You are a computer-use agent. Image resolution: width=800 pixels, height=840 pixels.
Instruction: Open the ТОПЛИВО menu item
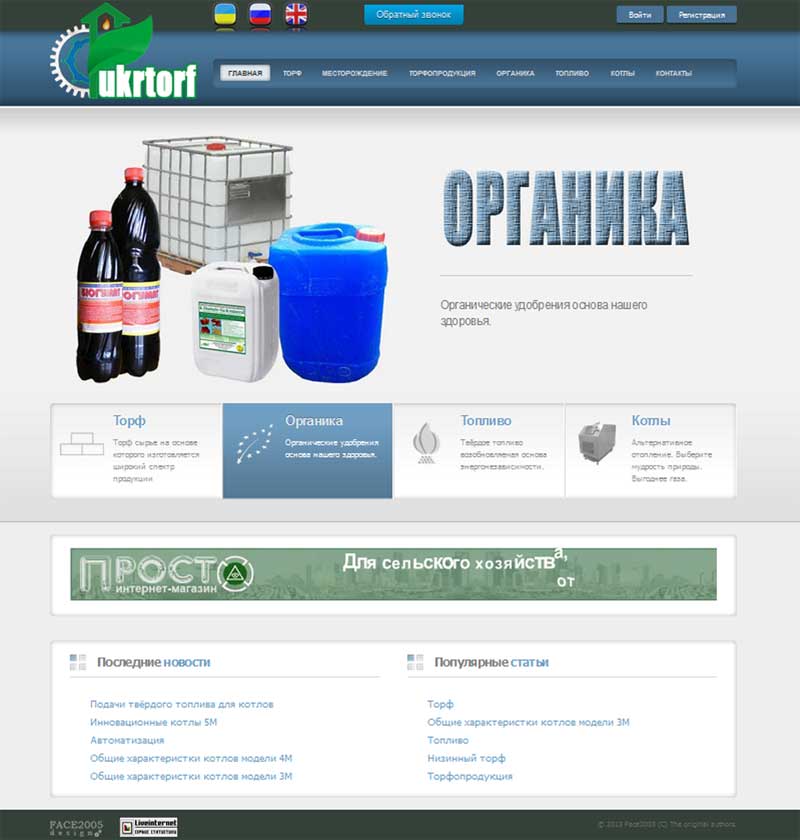tap(572, 73)
